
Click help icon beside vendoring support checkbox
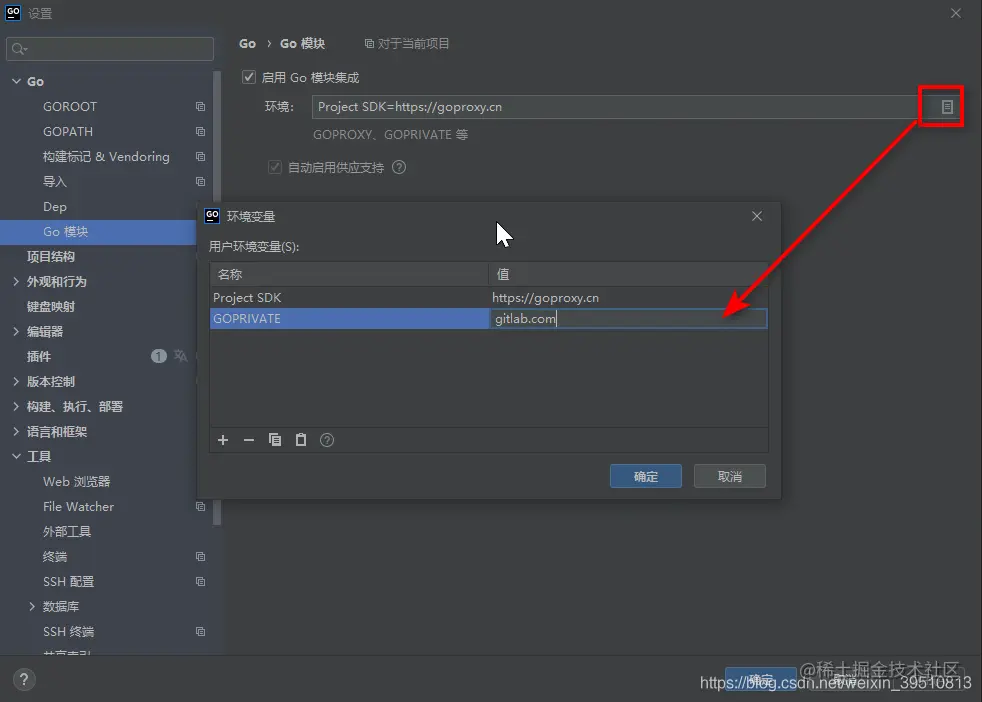pos(399,167)
